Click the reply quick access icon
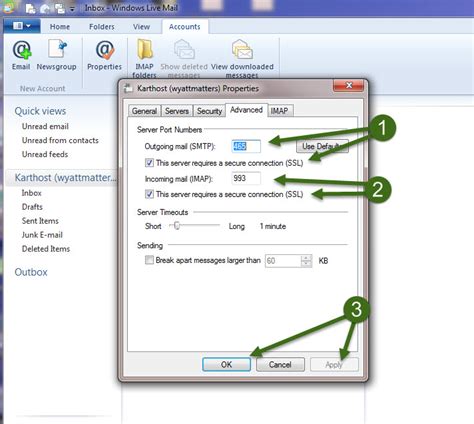Screen dimensions: 474x424 45,8
